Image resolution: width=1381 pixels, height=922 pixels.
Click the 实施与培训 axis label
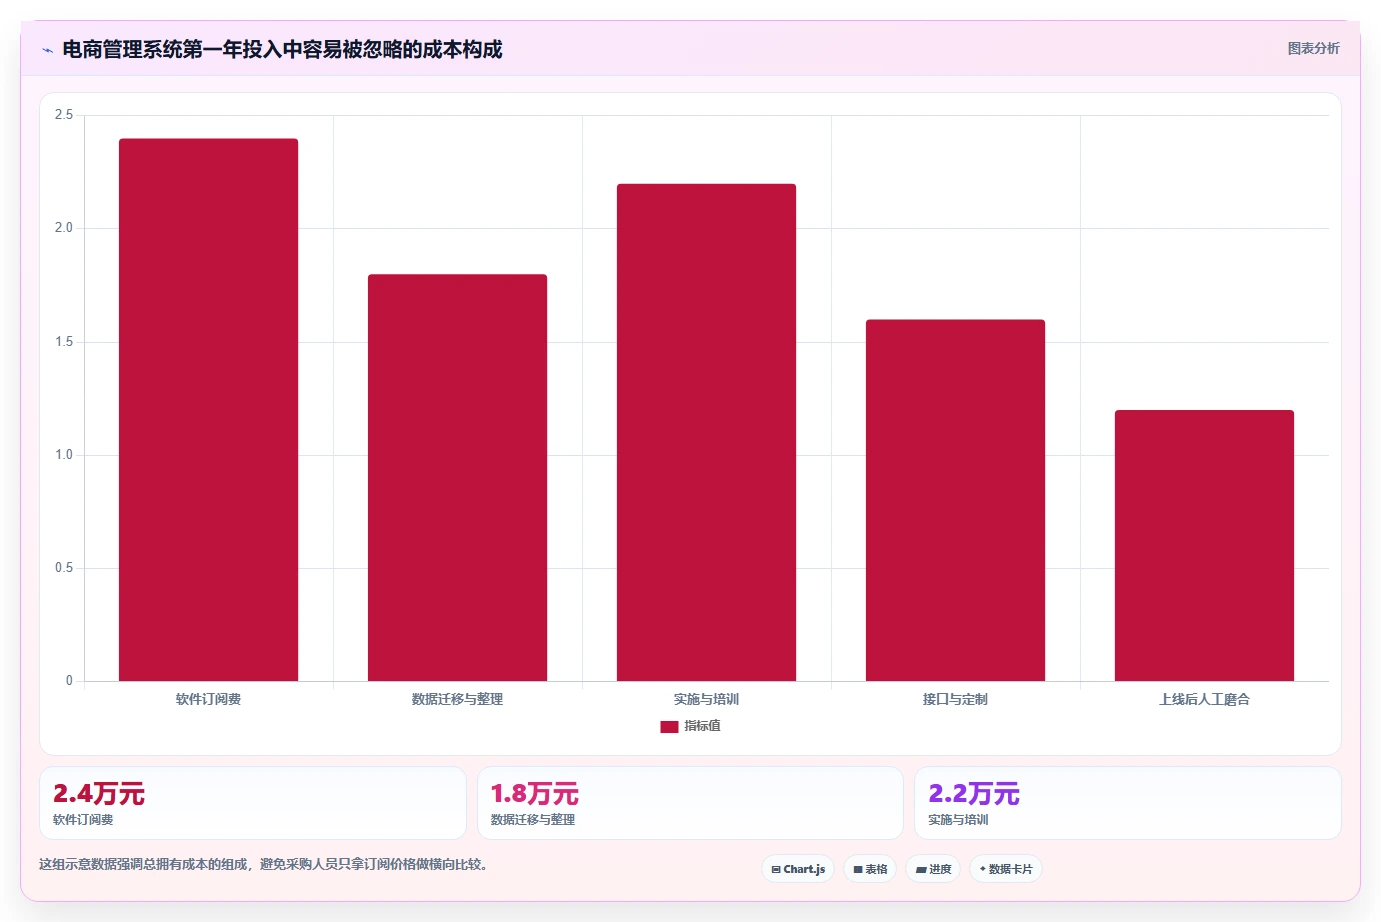706,699
